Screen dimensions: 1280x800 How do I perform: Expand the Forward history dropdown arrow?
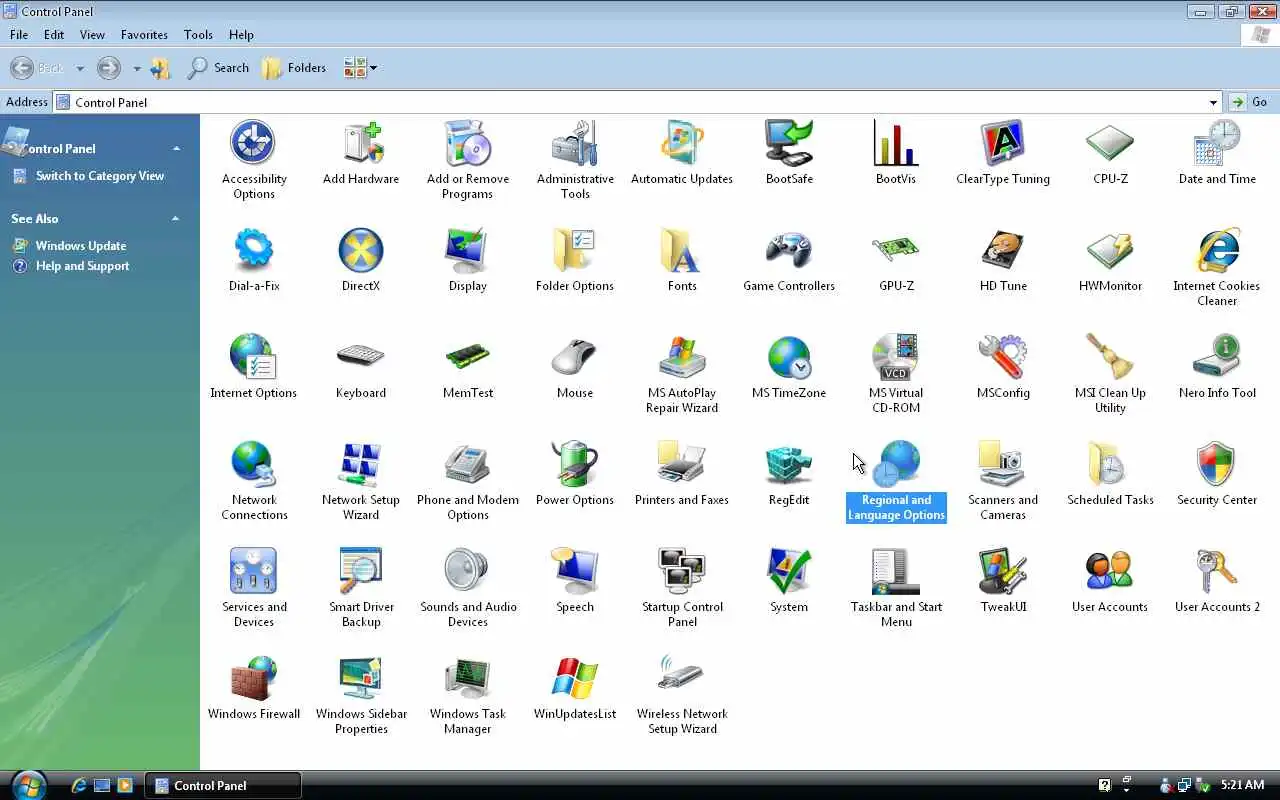click(x=137, y=69)
